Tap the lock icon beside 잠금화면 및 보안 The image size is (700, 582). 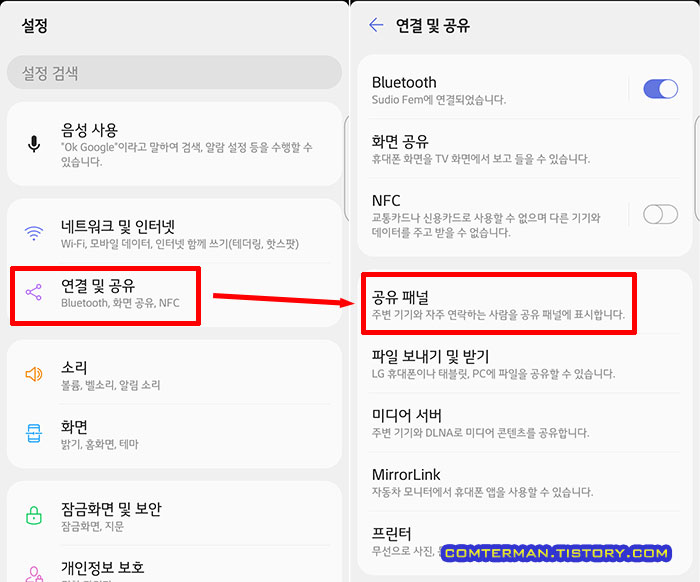[x=34, y=515]
